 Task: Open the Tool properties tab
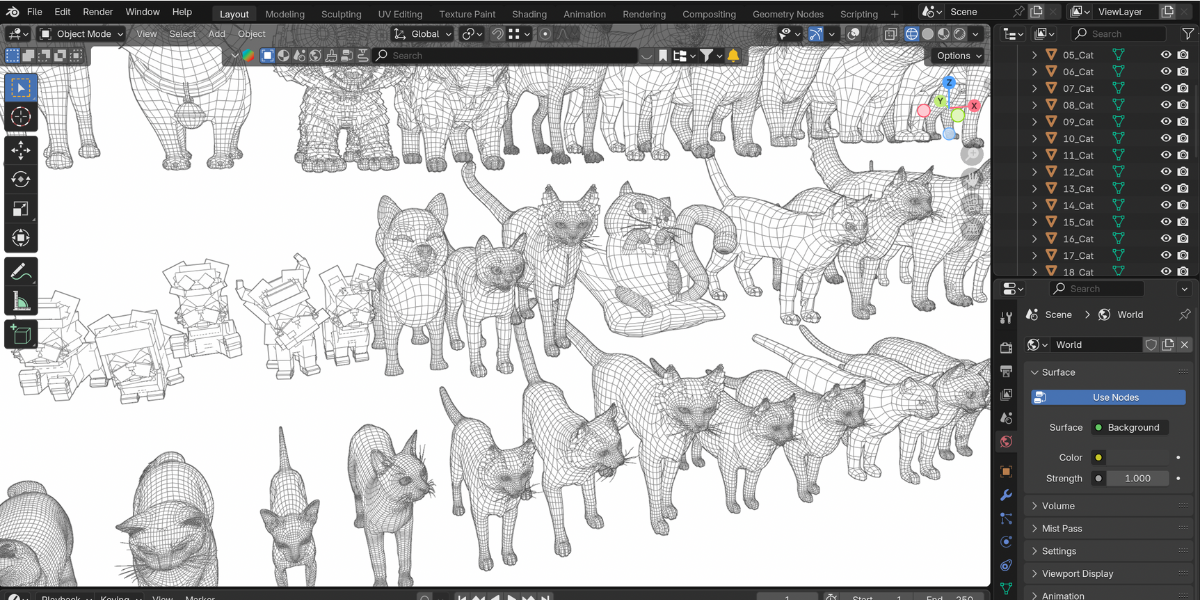1006,317
